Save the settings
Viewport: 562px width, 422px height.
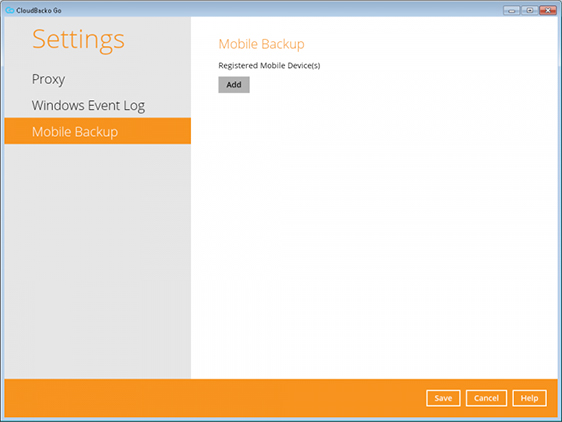443,398
